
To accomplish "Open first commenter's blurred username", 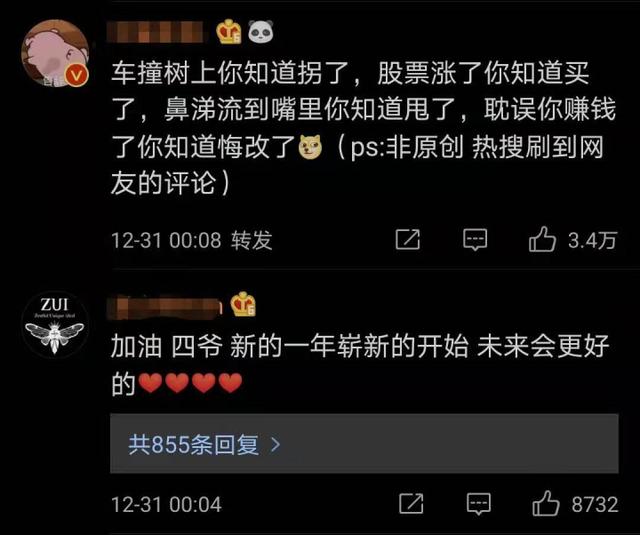I will [x=155, y=32].
